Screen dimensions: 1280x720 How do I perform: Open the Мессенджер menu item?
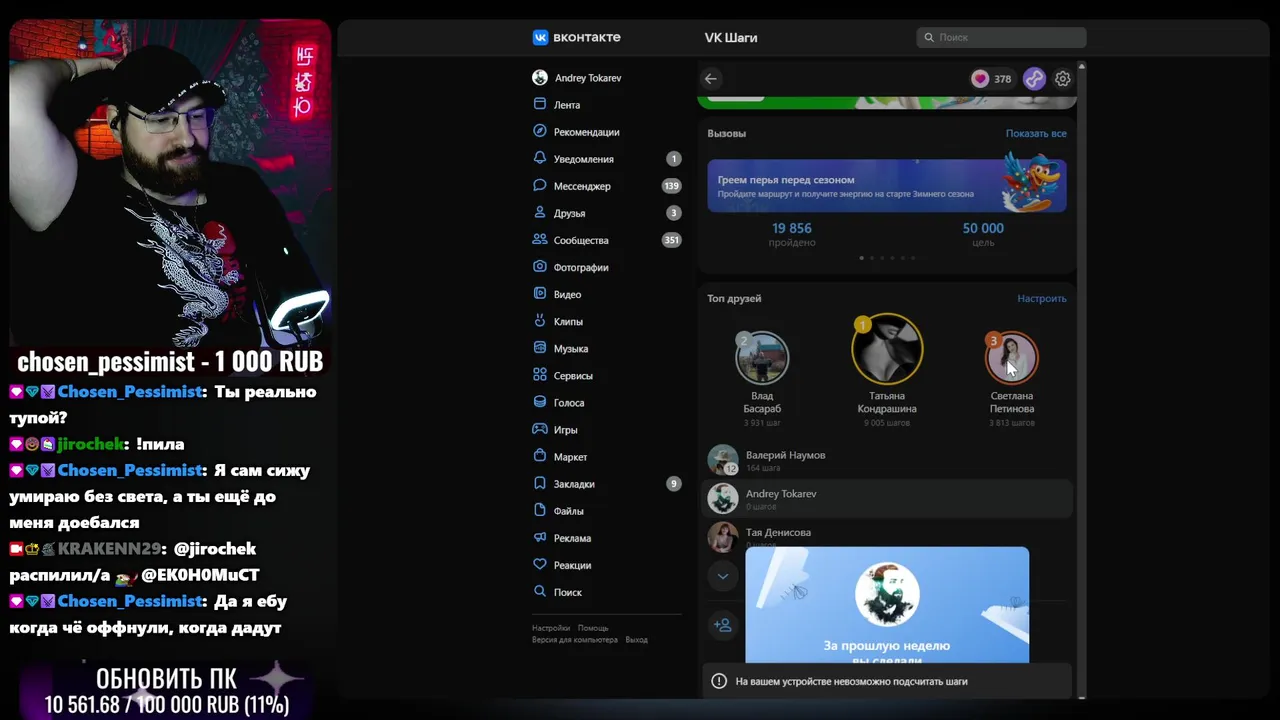point(606,186)
